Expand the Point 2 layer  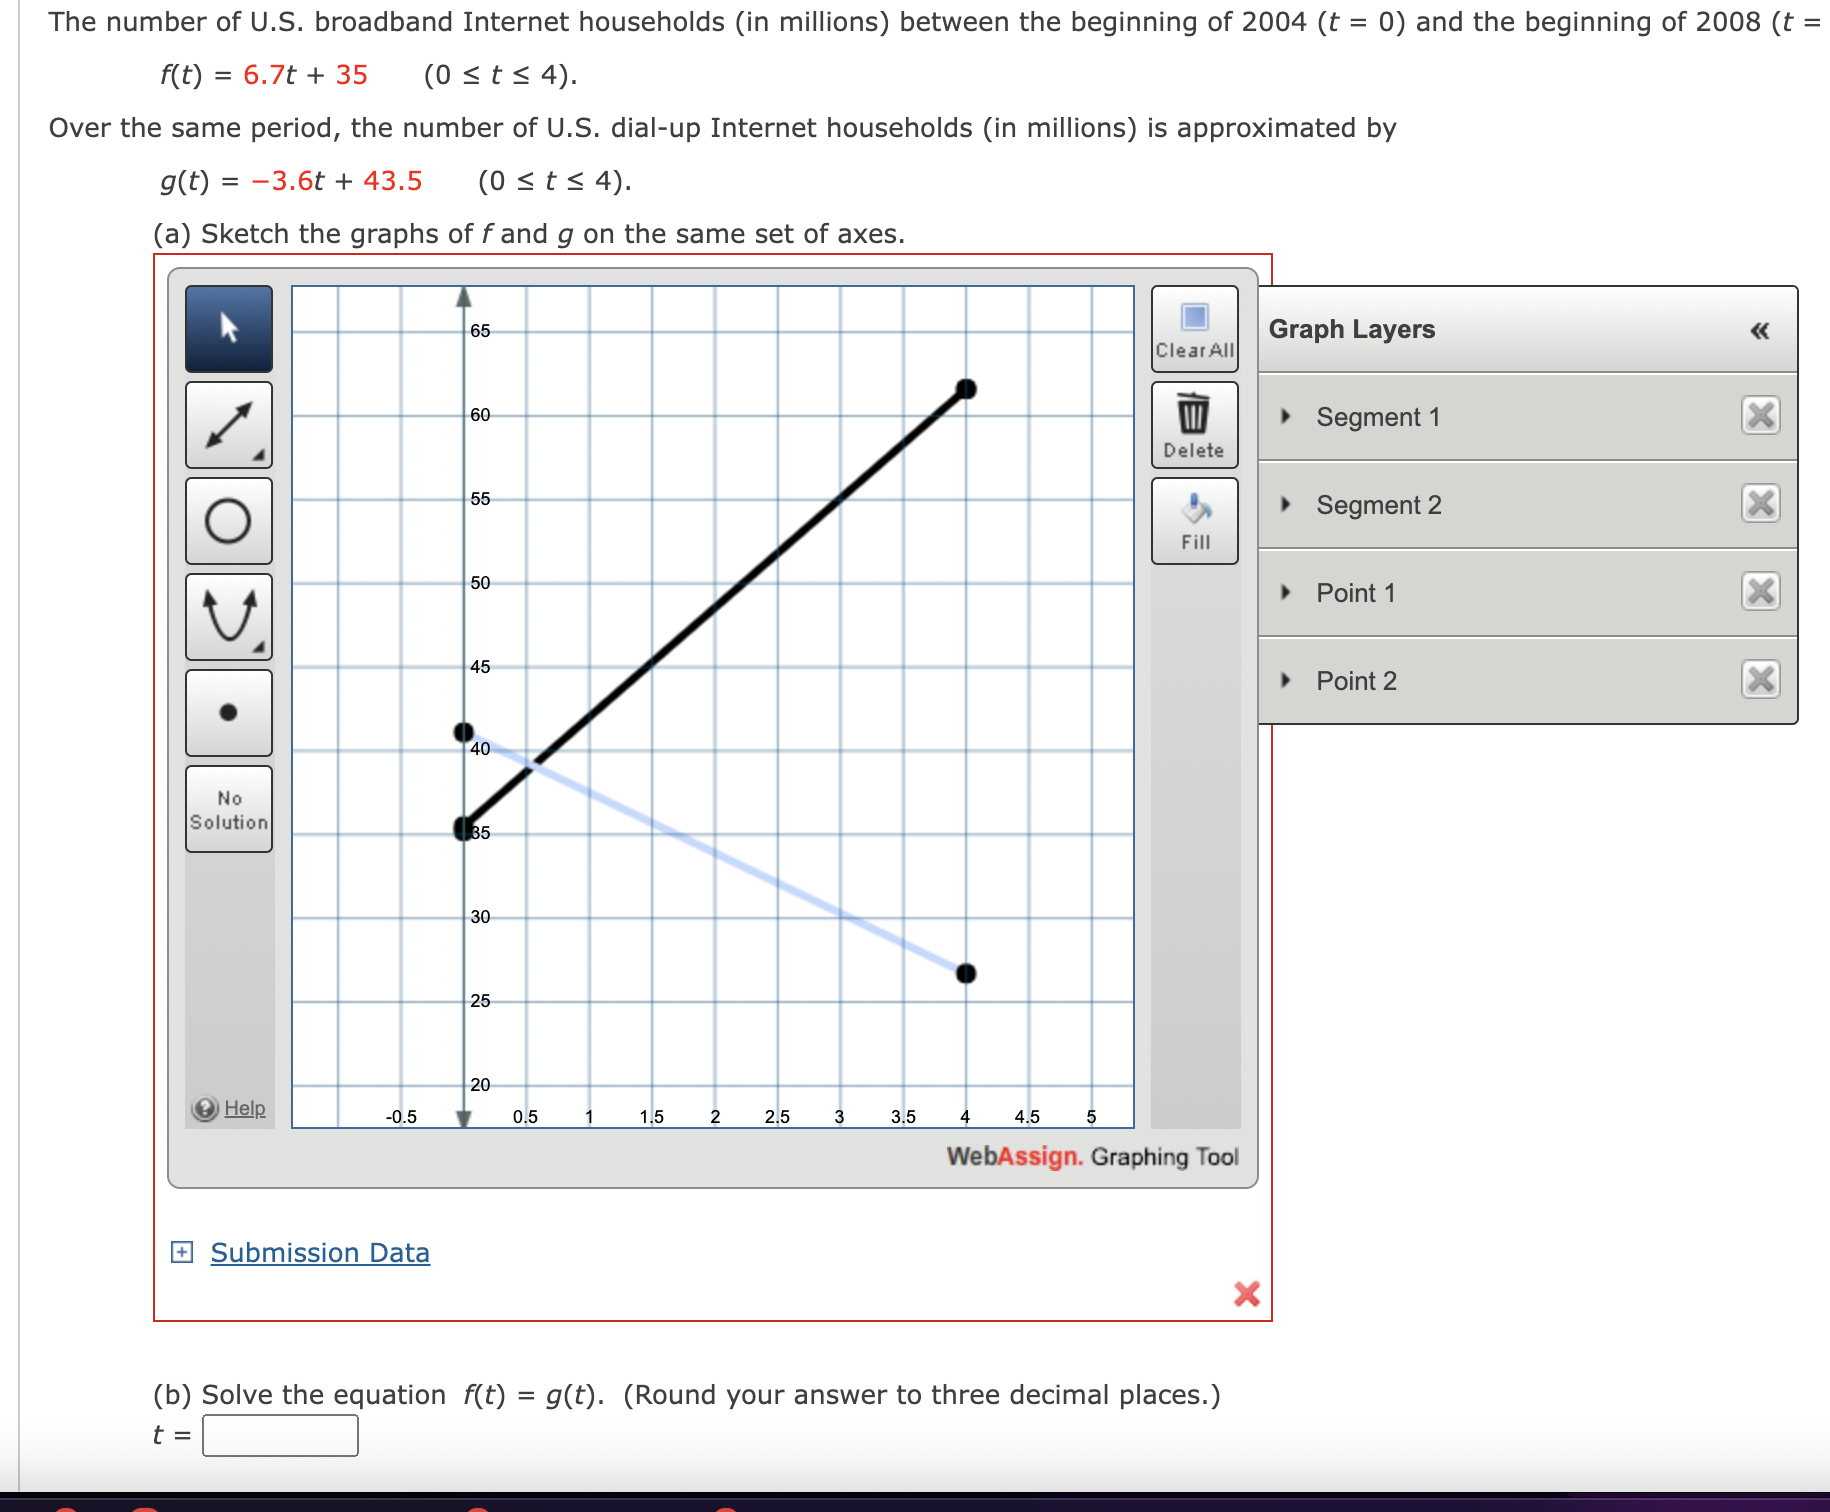(1286, 681)
